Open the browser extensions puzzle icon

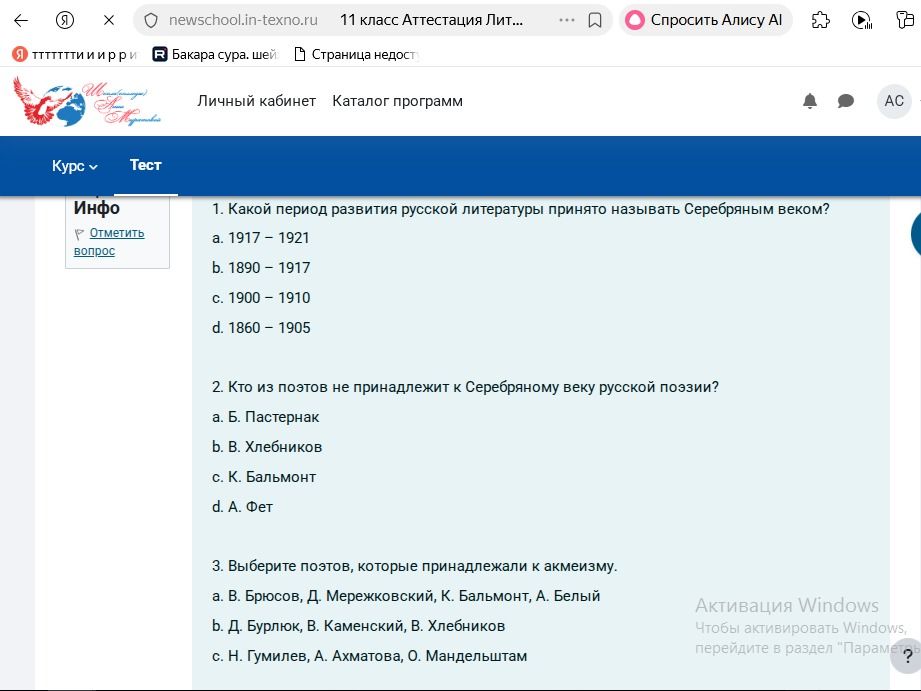(x=820, y=21)
